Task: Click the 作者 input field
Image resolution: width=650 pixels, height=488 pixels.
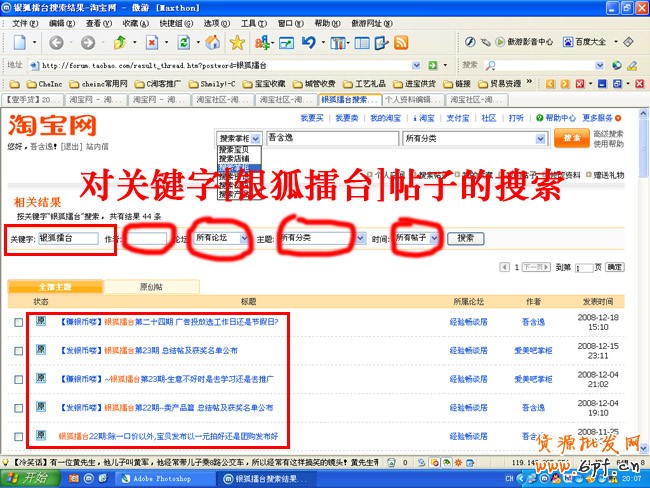Action: pyautogui.click(x=146, y=238)
